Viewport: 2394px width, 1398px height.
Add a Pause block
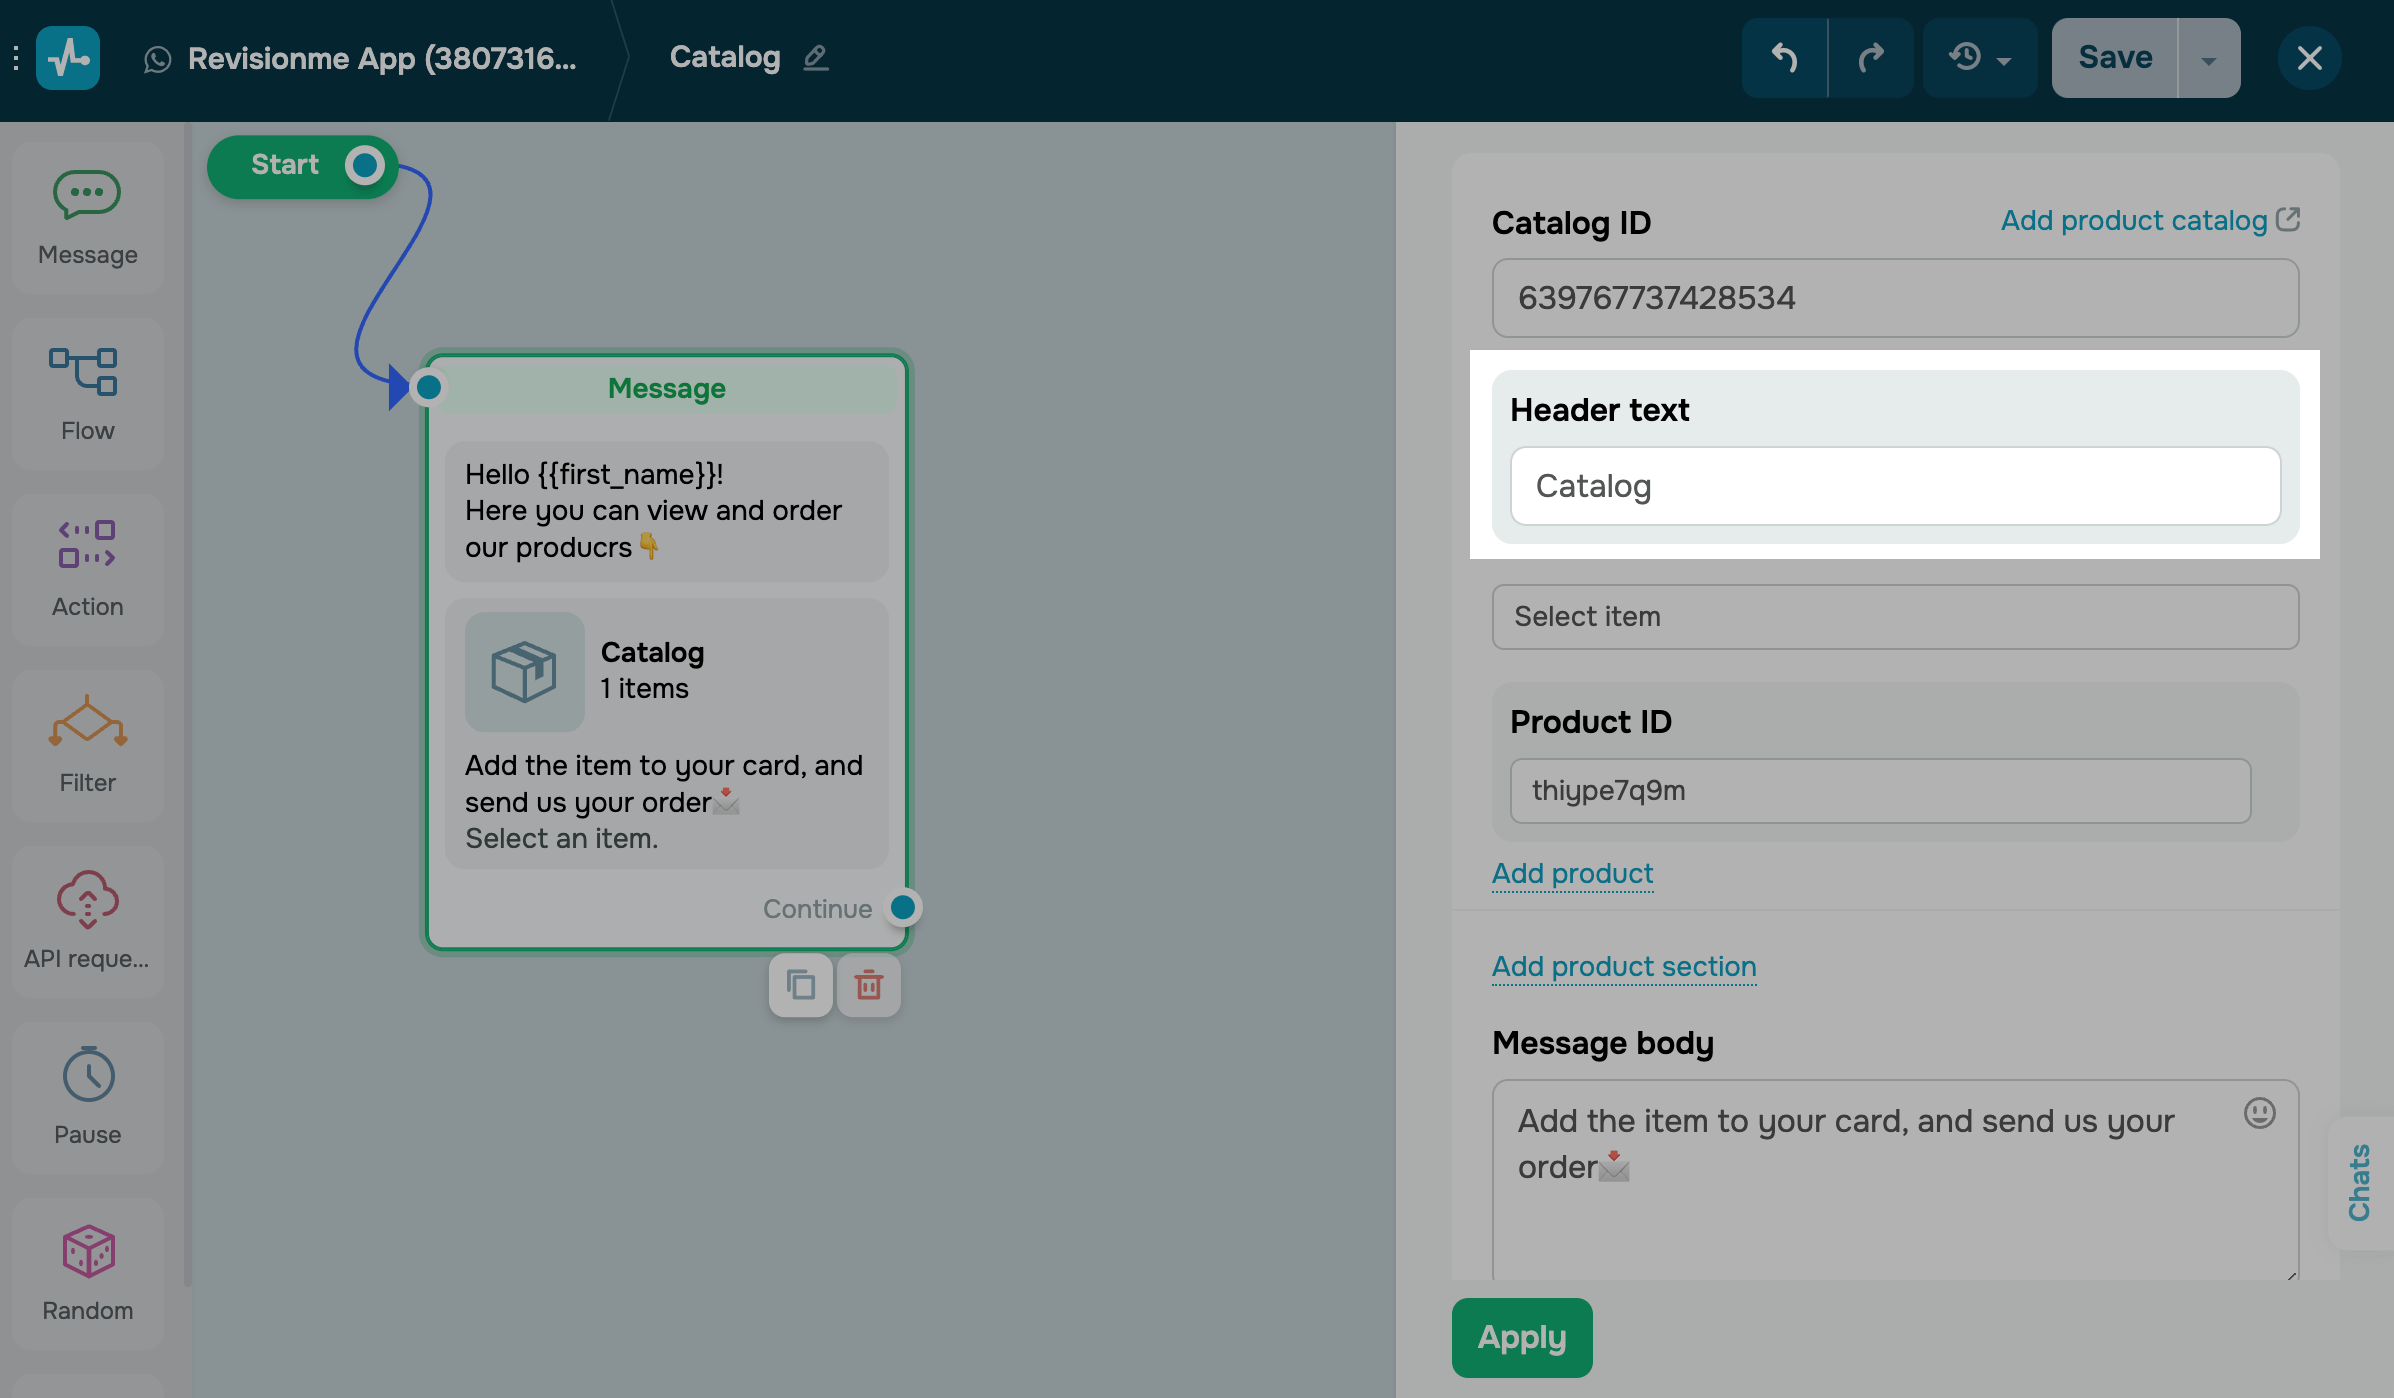coord(87,1097)
